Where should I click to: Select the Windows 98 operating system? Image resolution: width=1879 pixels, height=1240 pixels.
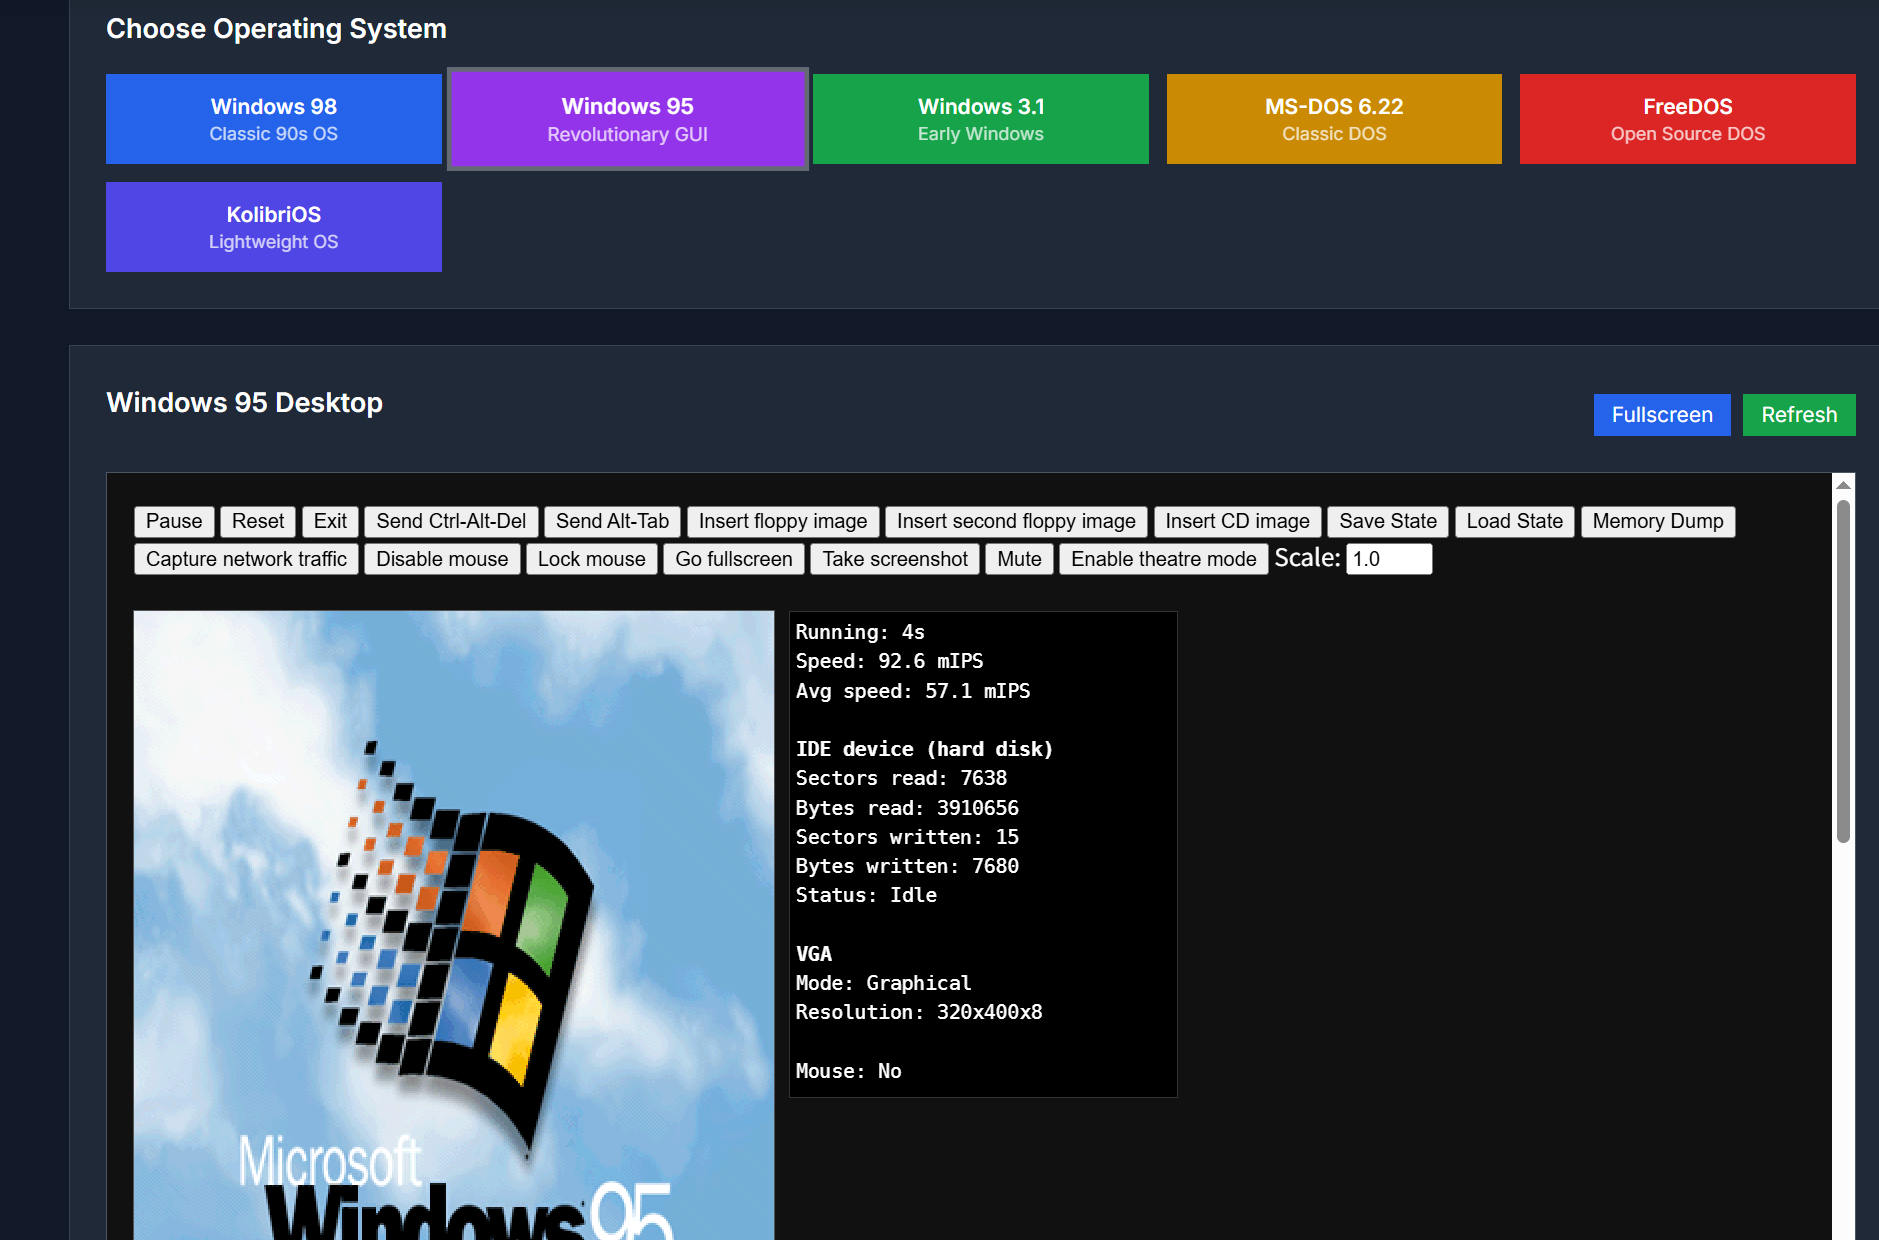(274, 119)
